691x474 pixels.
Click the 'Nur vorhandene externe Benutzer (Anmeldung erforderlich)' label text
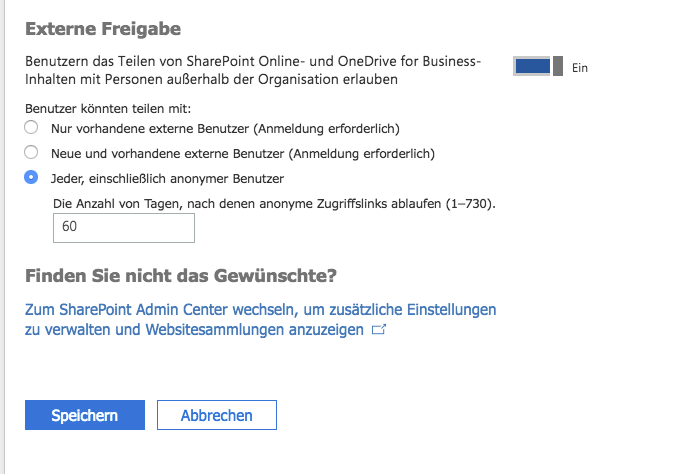click(x=225, y=129)
